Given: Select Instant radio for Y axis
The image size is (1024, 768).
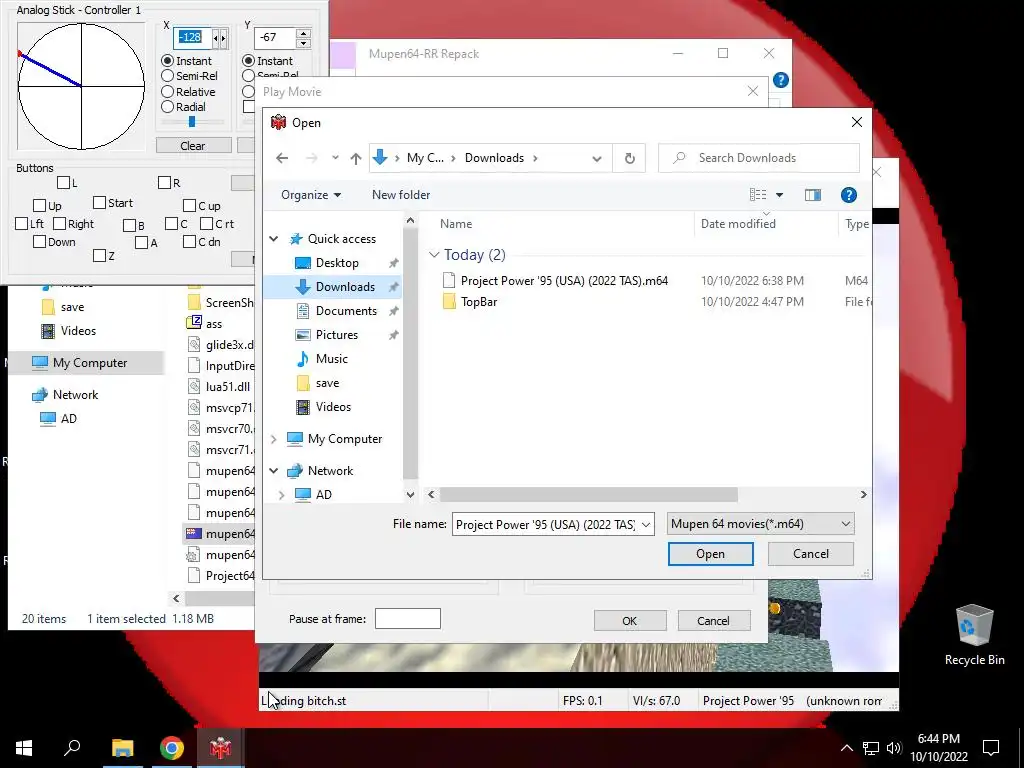Looking at the screenshot, I should click(248, 61).
